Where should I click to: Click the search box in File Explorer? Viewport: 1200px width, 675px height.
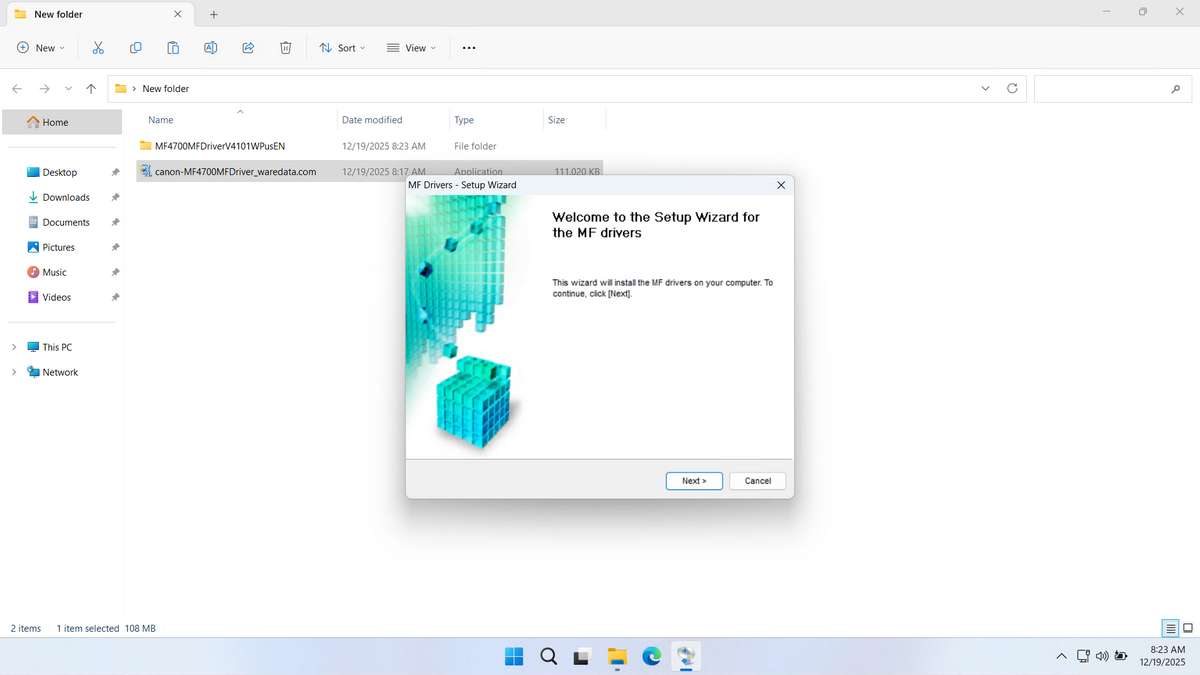(x=1105, y=89)
